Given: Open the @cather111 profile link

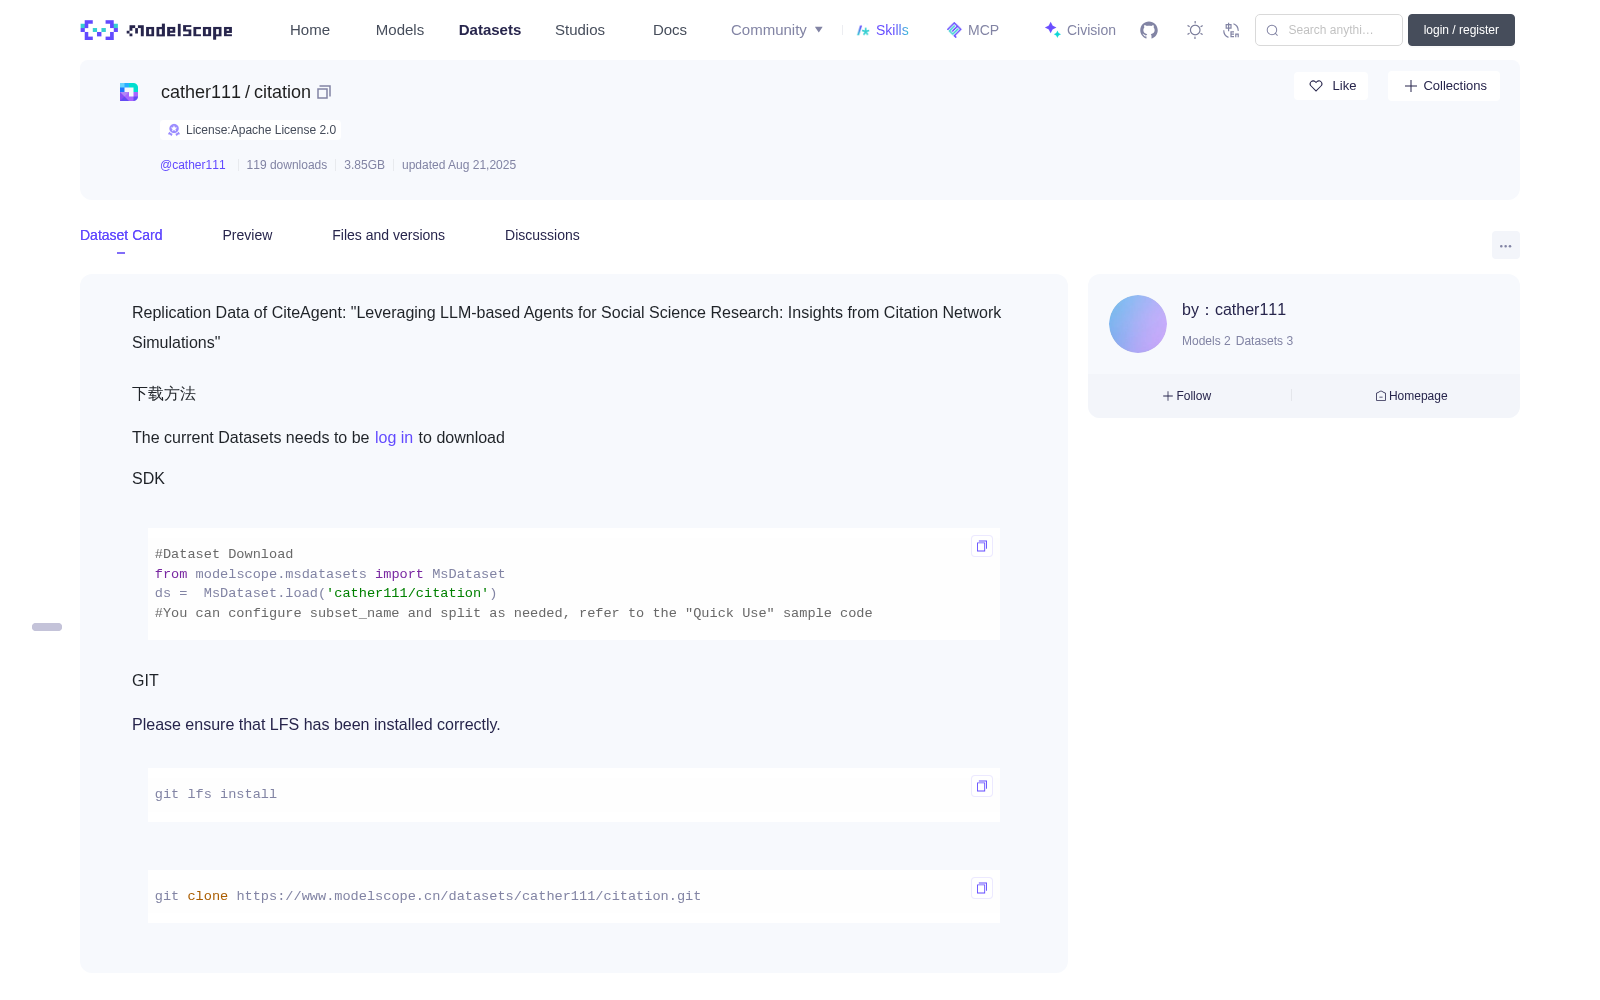Looking at the screenshot, I should pos(193,165).
